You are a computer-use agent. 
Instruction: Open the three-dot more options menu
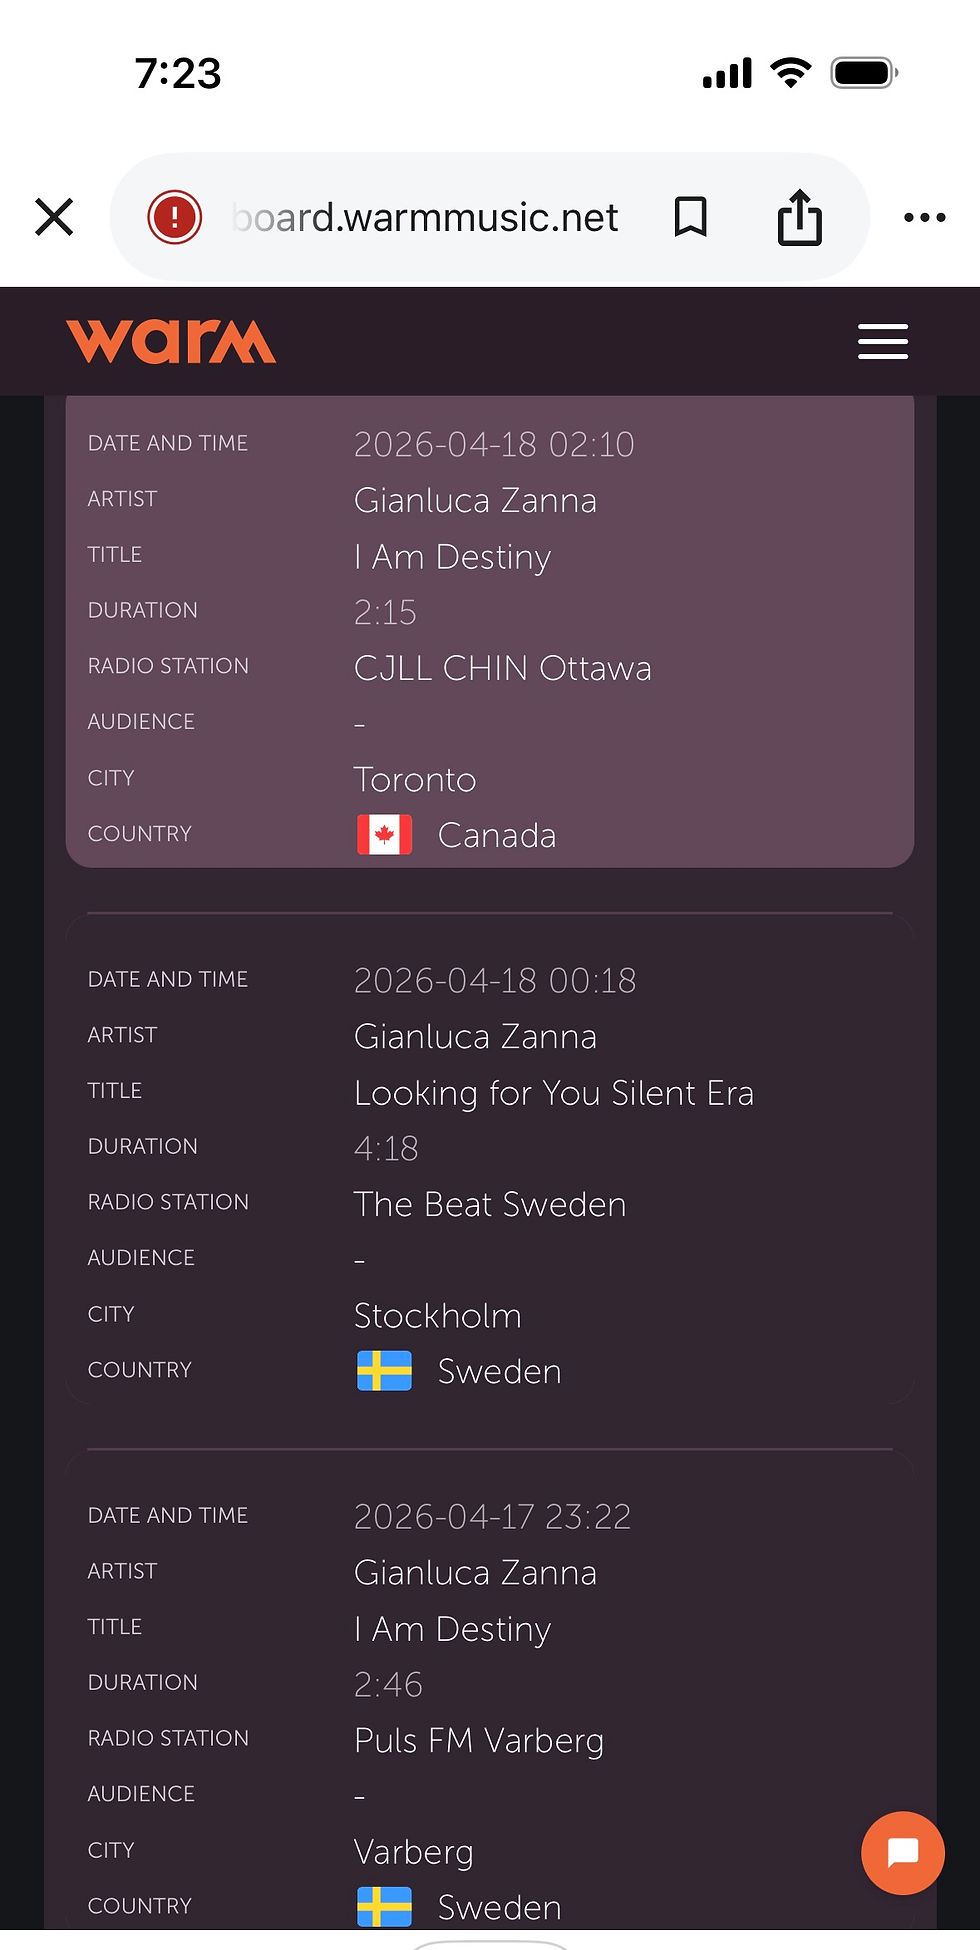point(924,217)
